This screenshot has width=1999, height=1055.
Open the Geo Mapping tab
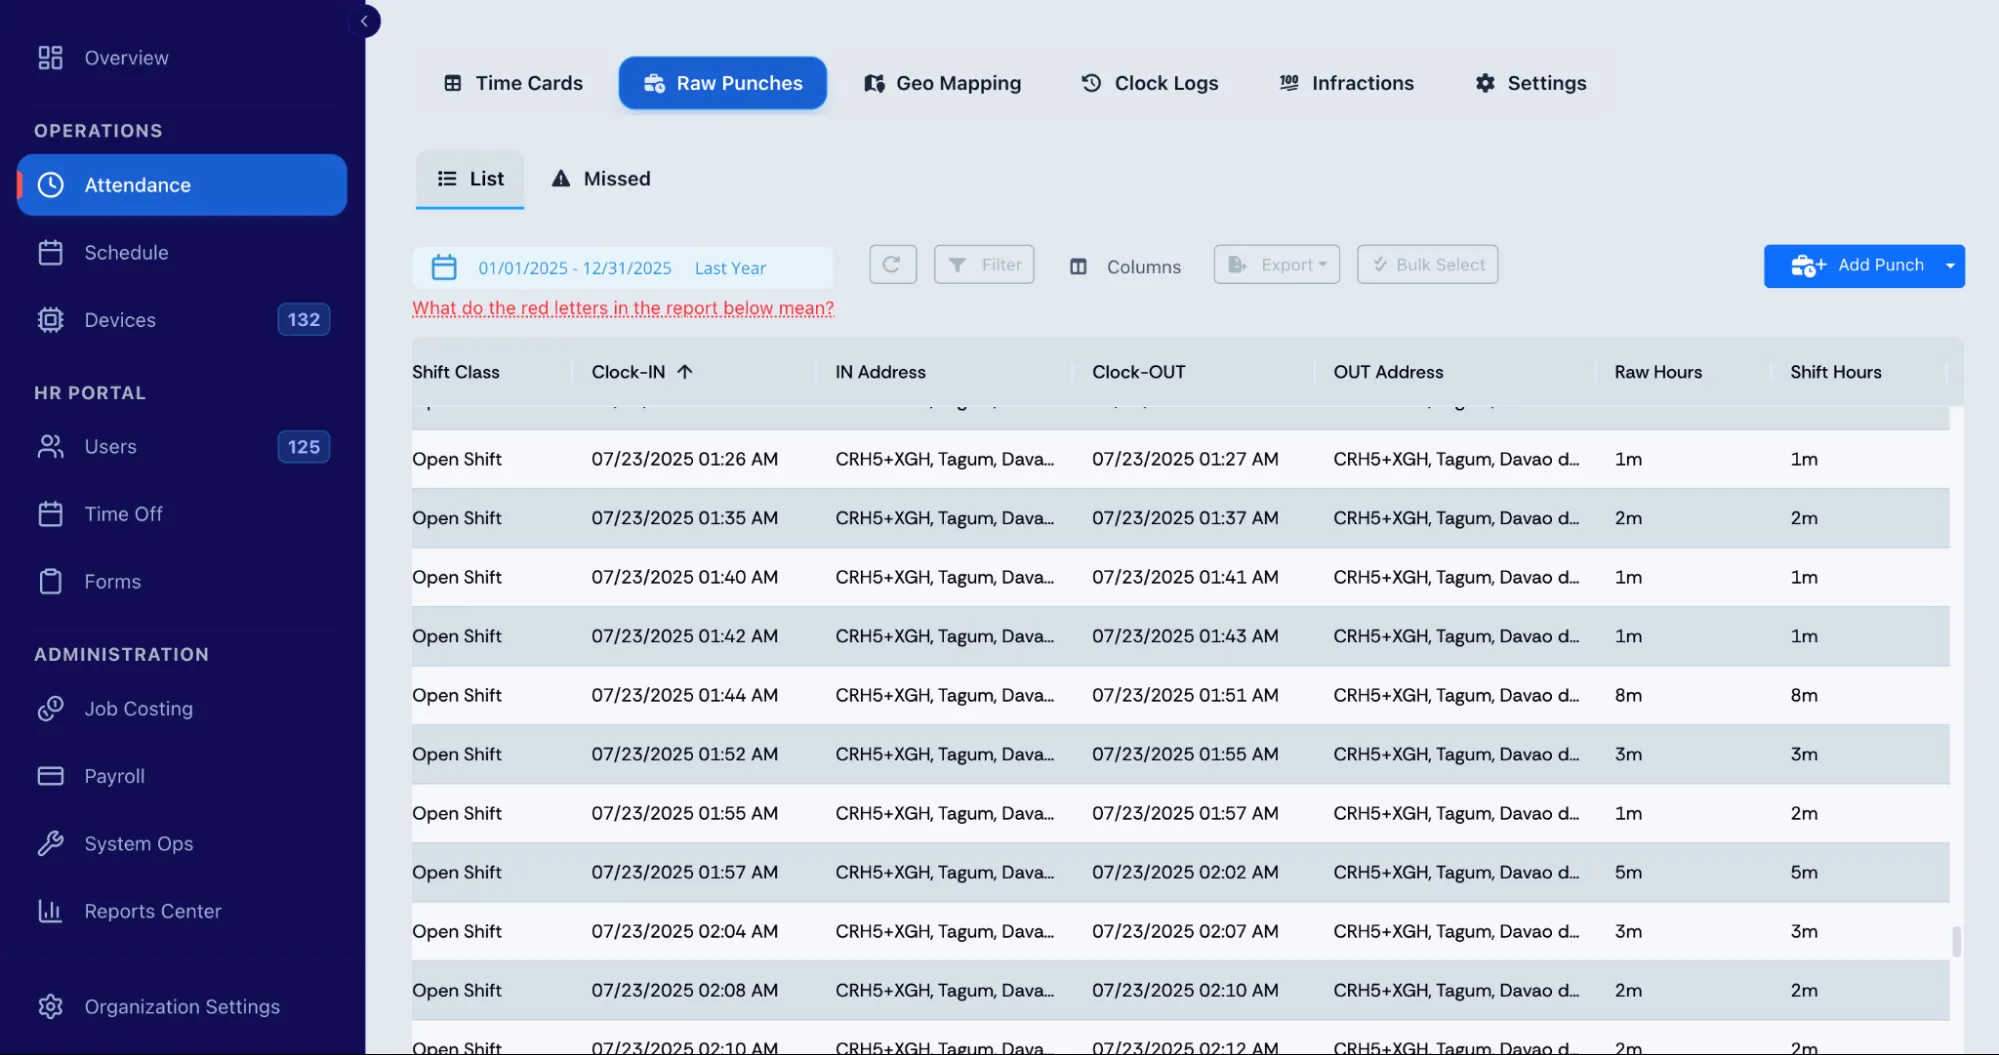(942, 83)
